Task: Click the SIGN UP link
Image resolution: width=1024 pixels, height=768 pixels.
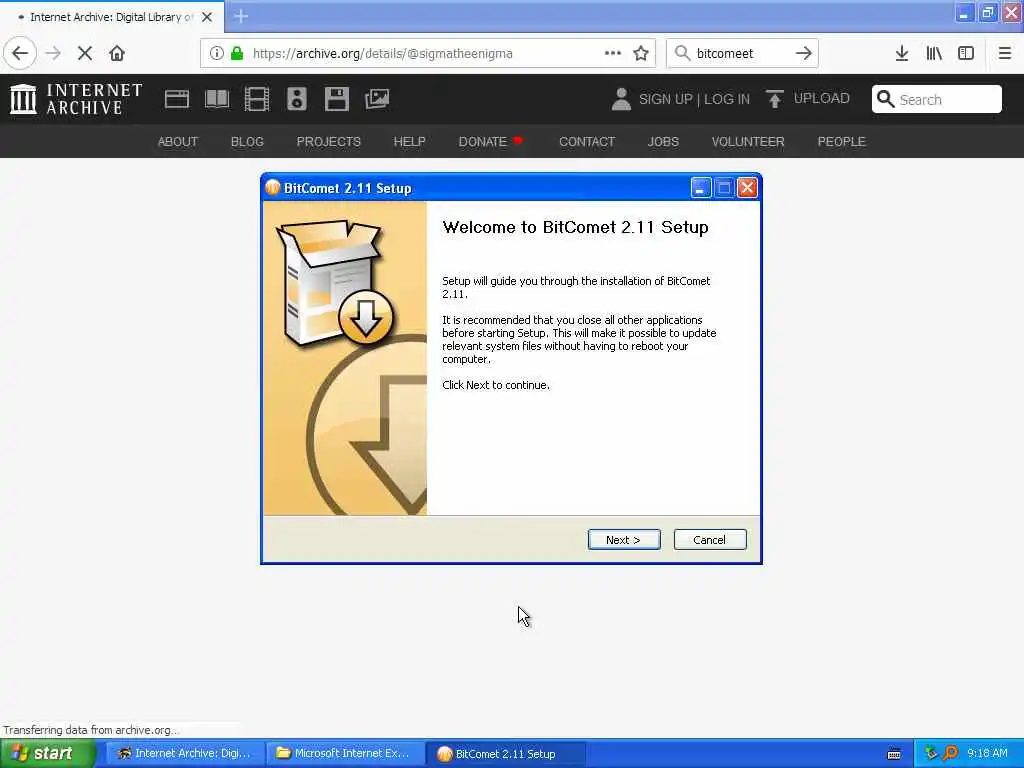Action: [x=665, y=99]
